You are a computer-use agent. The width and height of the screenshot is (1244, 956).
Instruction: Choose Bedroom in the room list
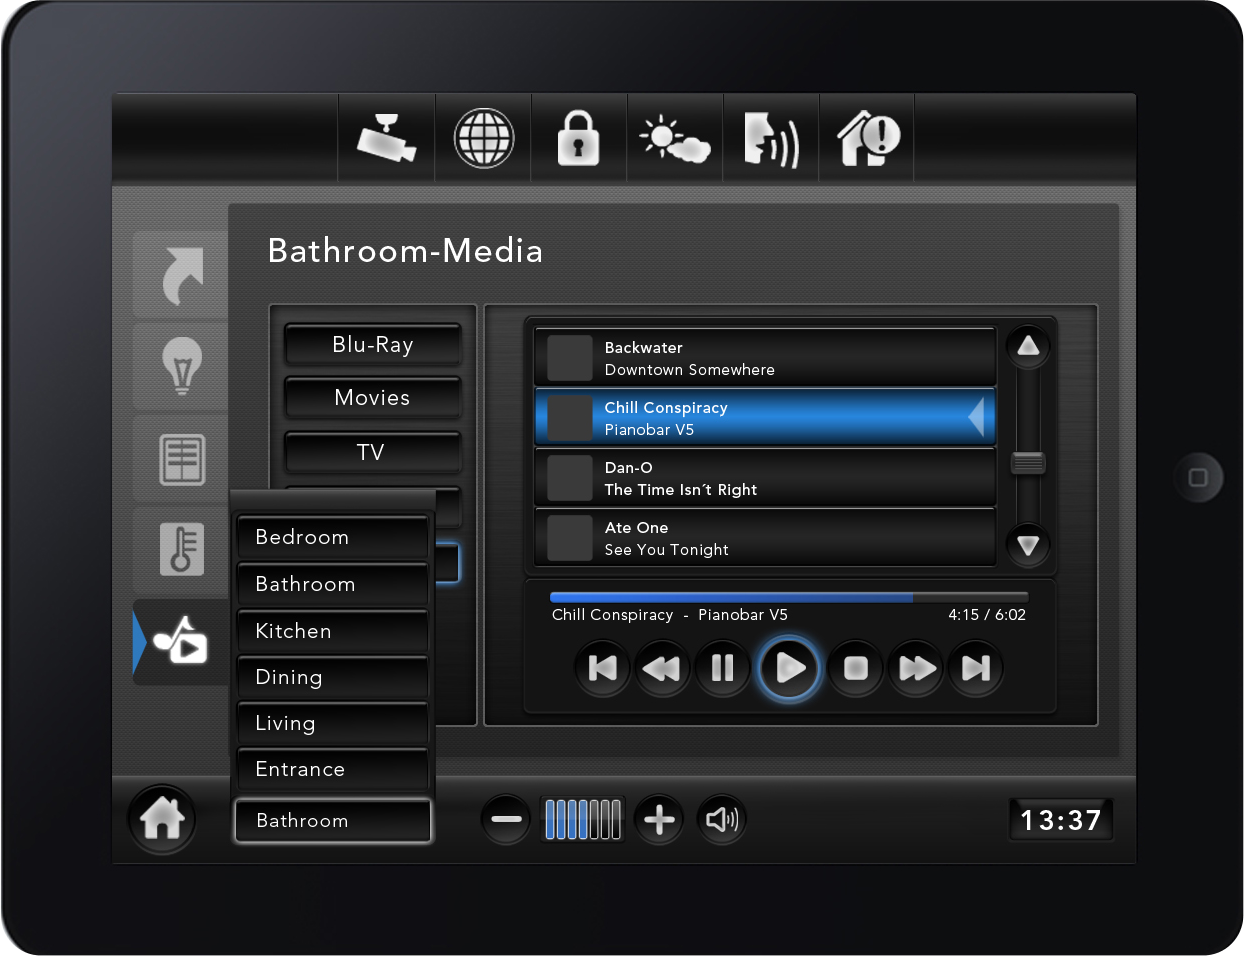pos(332,537)
